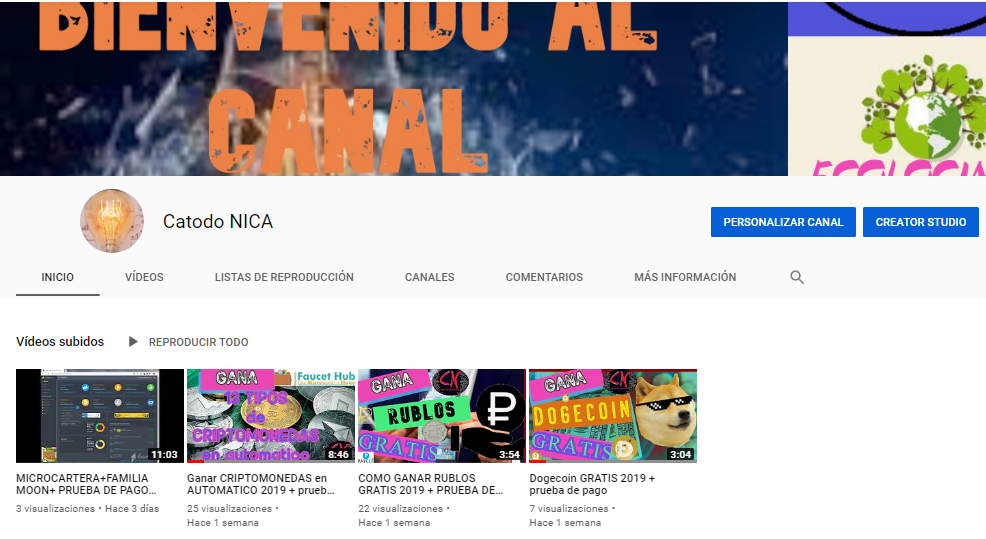Click the Catodo NICA channel name

[x=218, y=221]
